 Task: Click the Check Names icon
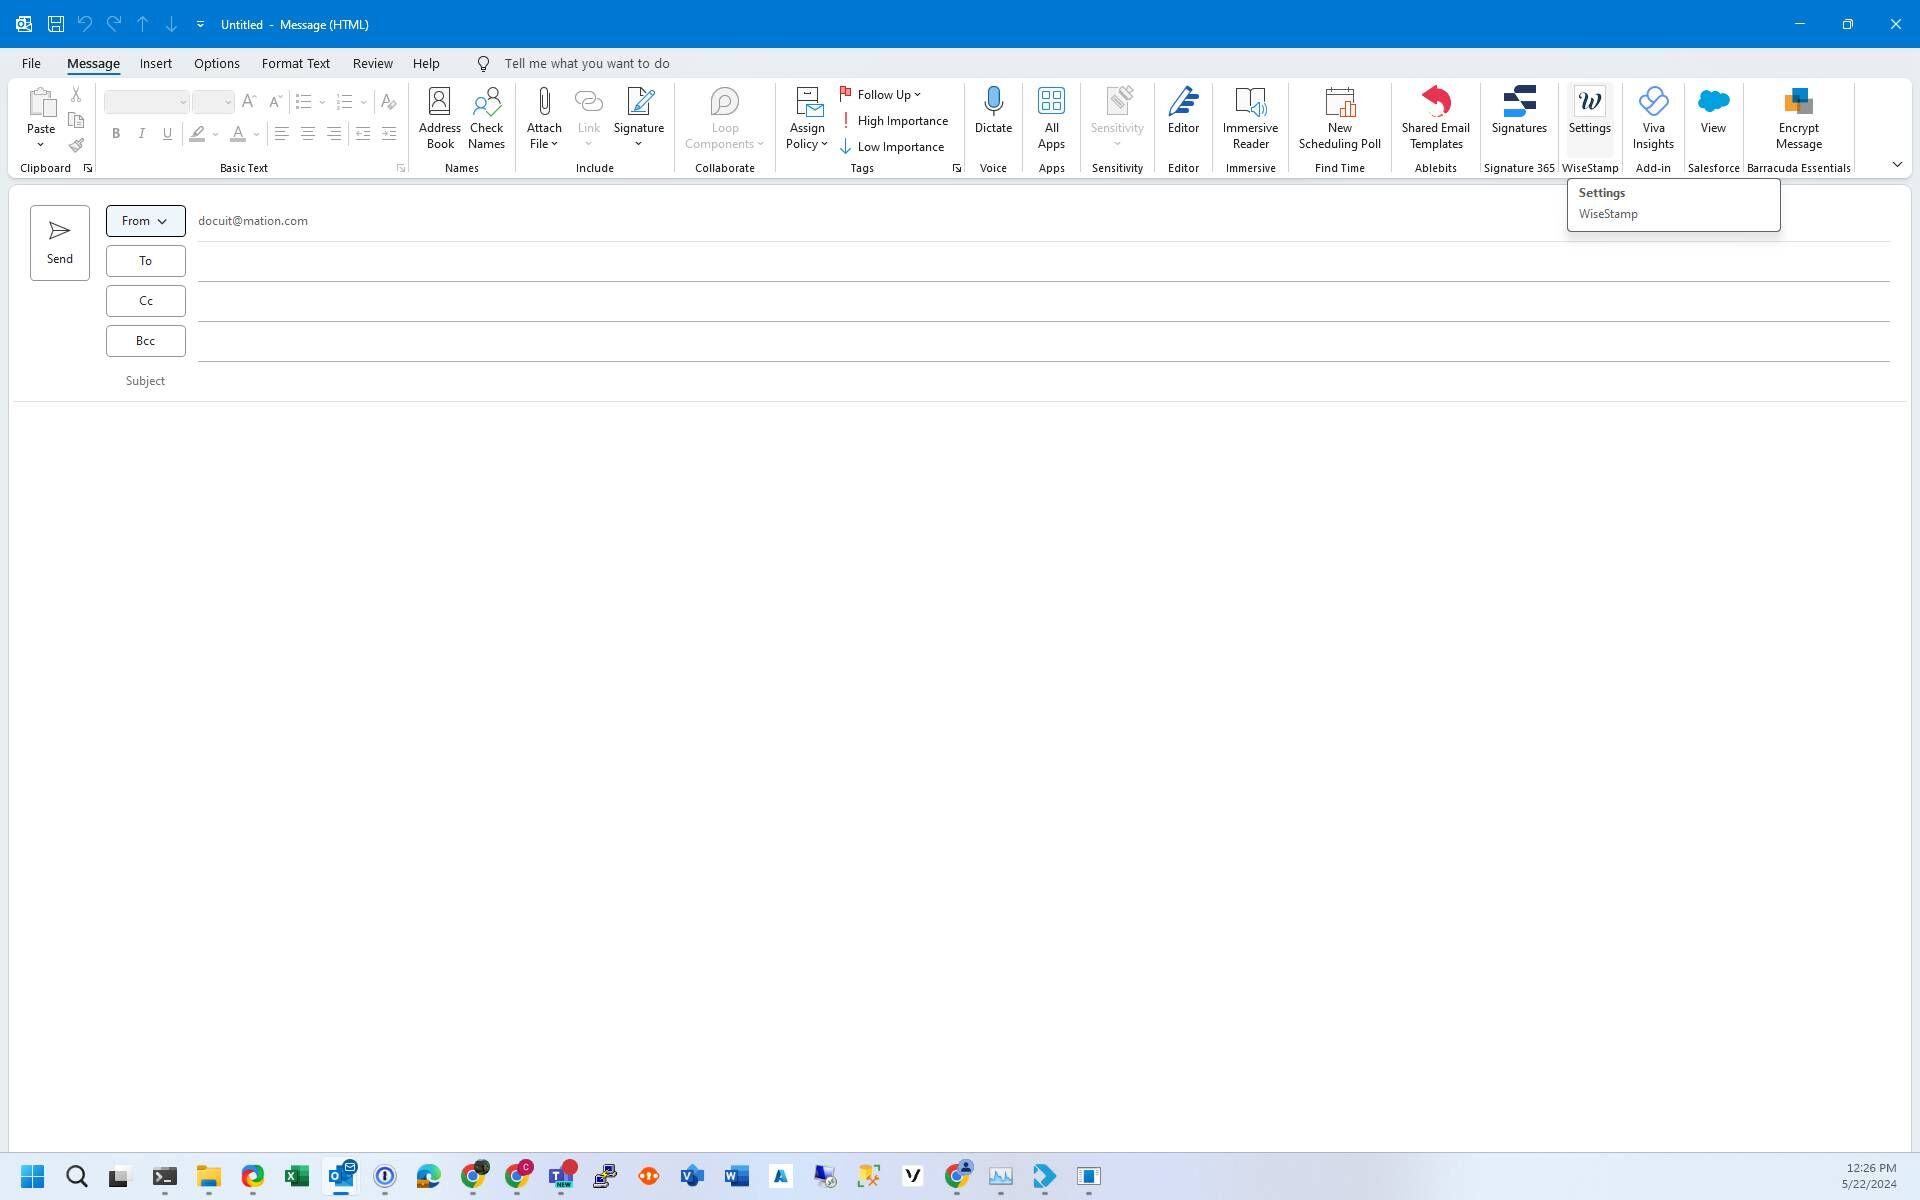(x=486, y=117)
